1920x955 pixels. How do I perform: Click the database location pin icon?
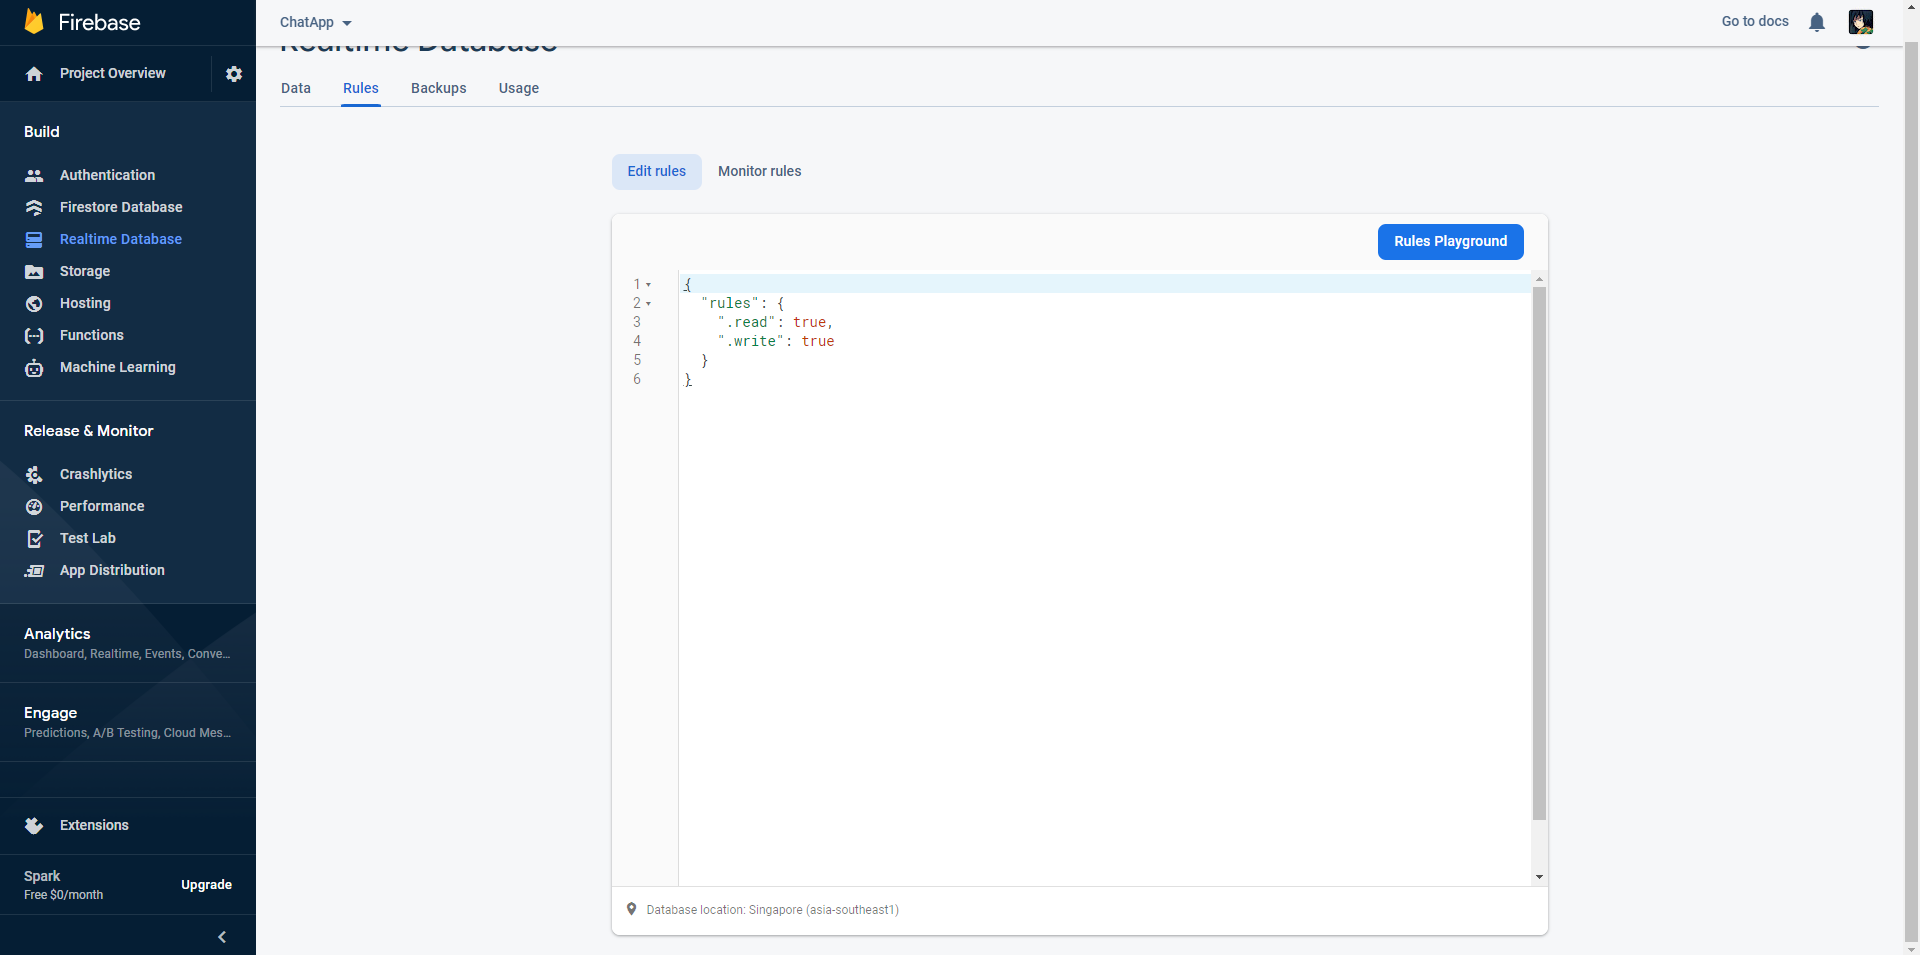point(631,909)
